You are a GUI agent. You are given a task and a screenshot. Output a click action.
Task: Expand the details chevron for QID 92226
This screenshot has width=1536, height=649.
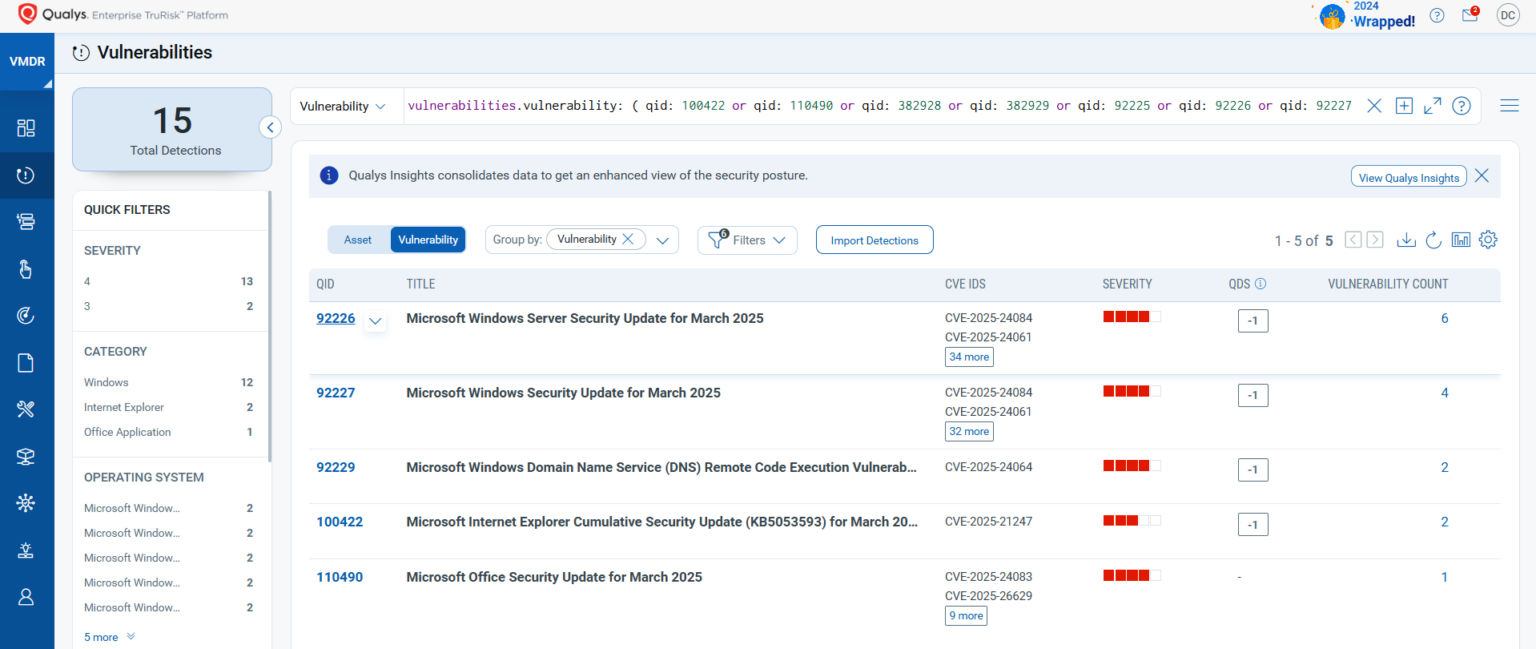(375, 321)
